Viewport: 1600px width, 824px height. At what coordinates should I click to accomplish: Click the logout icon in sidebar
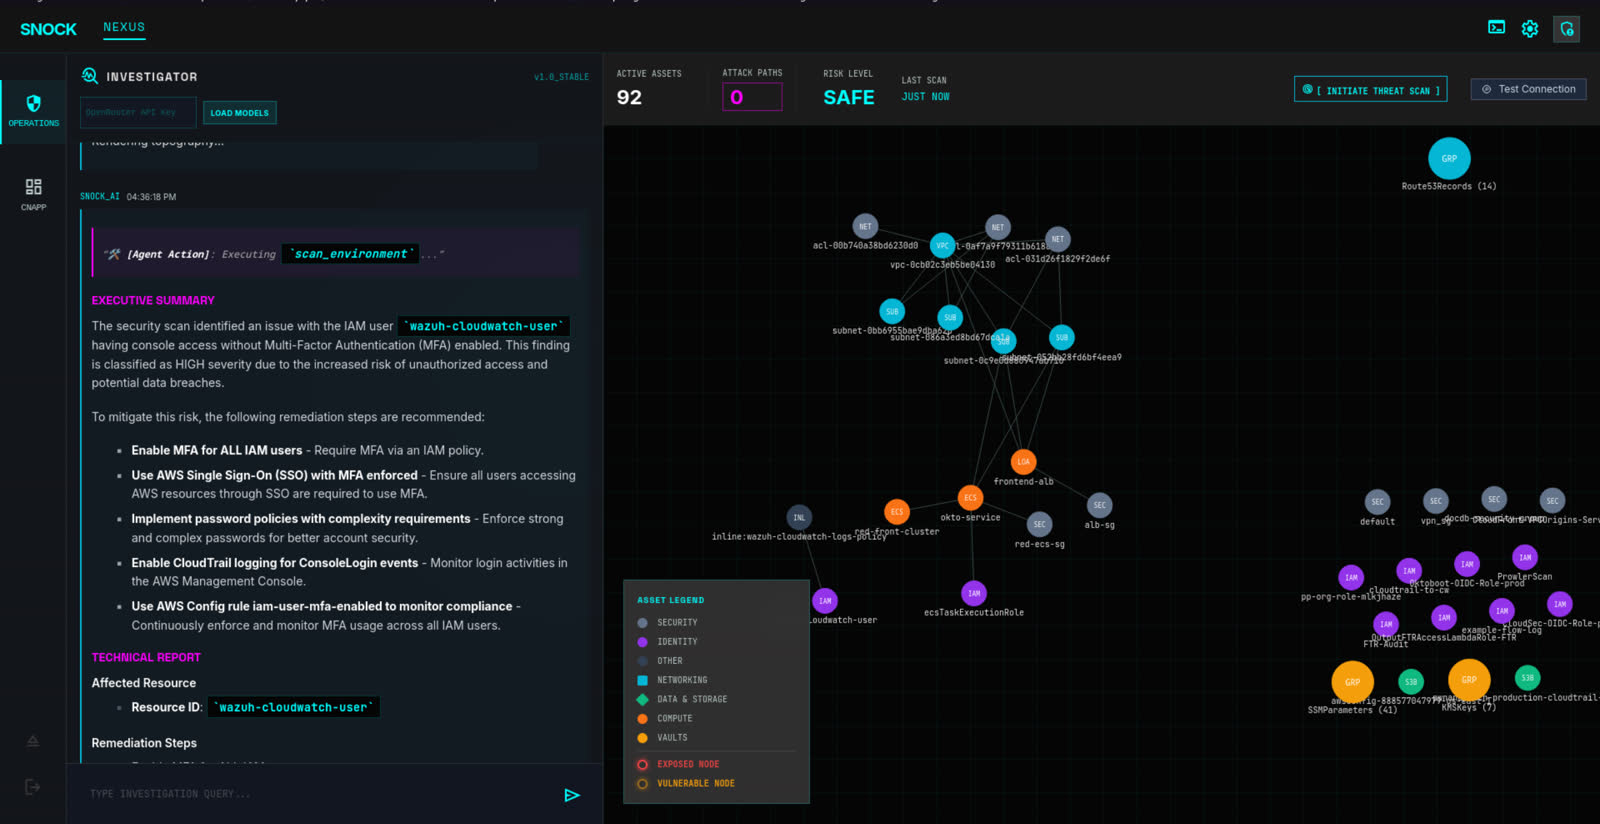(x=33, y=787)
